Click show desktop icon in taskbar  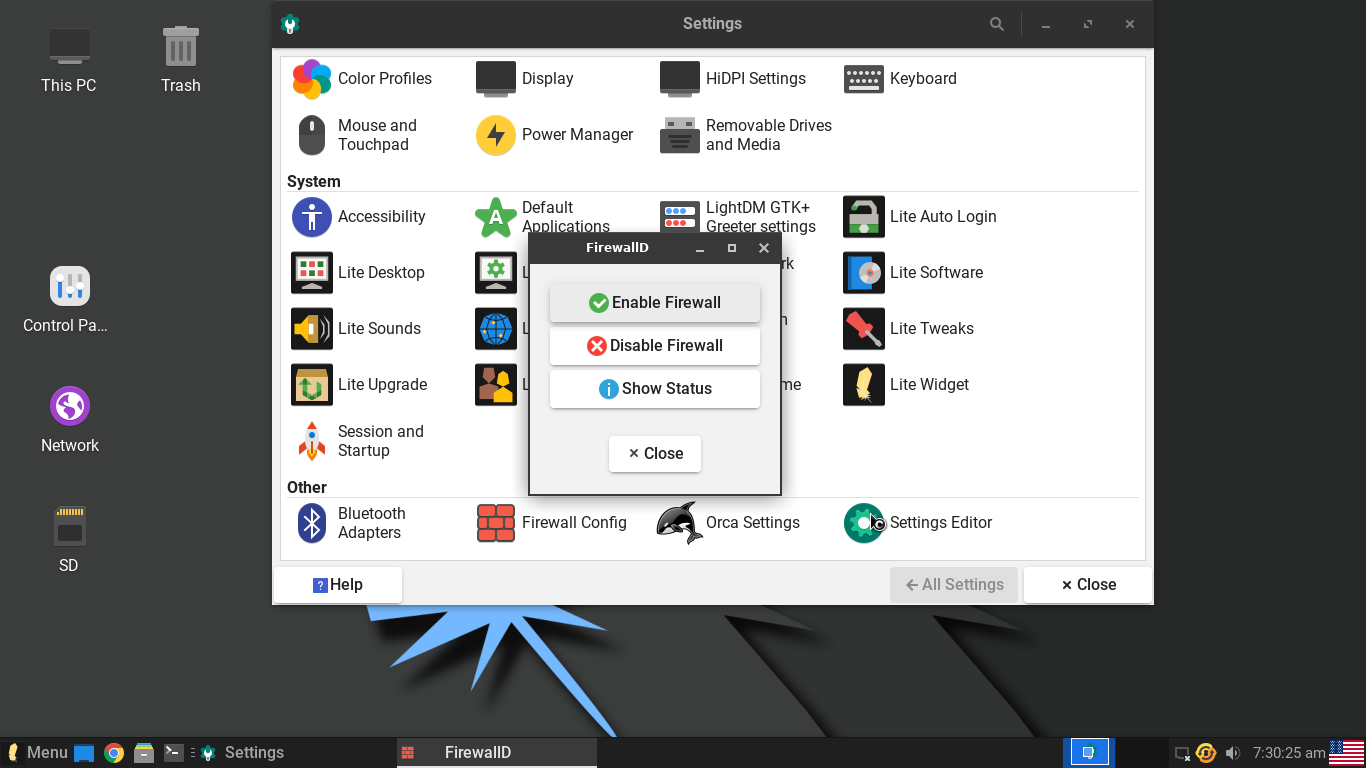coord(84,753)
